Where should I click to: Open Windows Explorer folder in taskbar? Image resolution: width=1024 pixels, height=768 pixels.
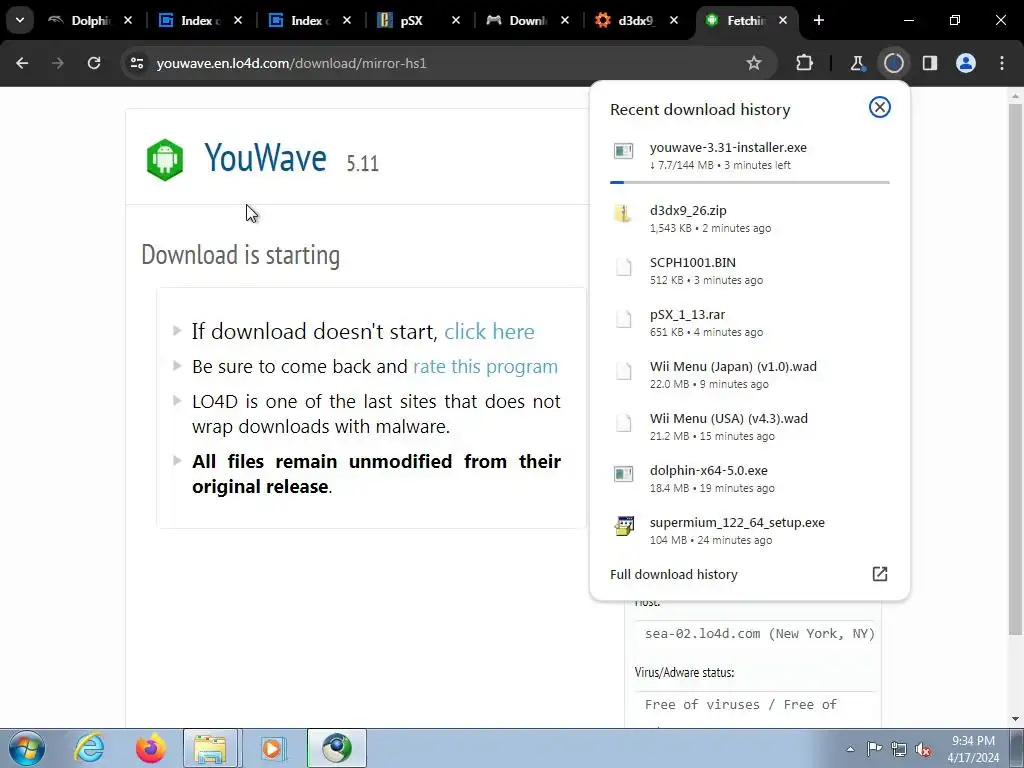tap(210, 748)
